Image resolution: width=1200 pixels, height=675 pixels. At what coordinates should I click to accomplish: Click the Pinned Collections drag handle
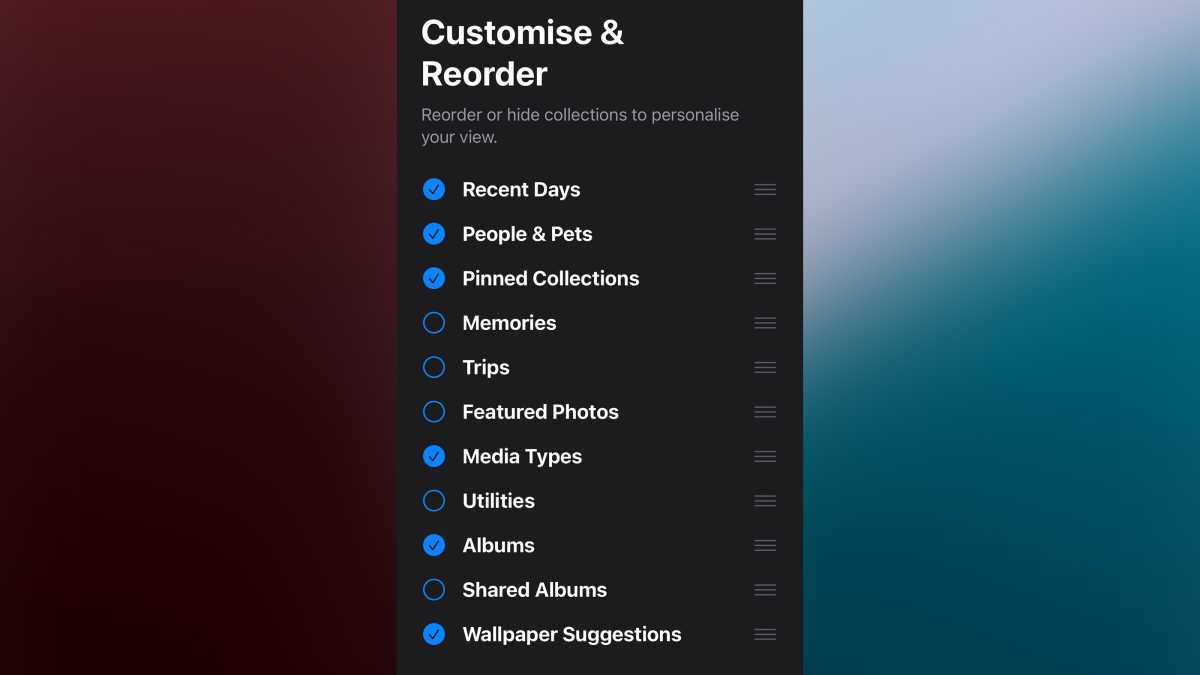click(x=765, y=278)
